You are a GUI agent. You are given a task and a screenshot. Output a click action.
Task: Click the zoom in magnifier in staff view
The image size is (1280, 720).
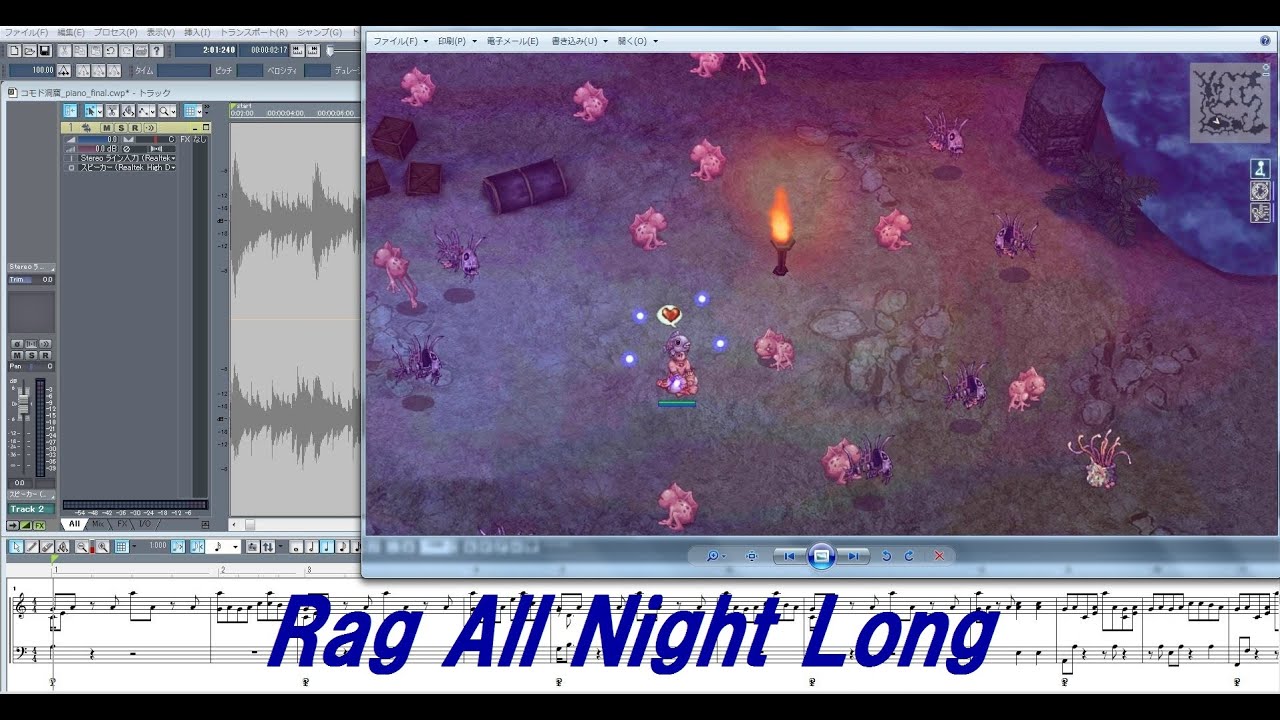pos(103,547)
